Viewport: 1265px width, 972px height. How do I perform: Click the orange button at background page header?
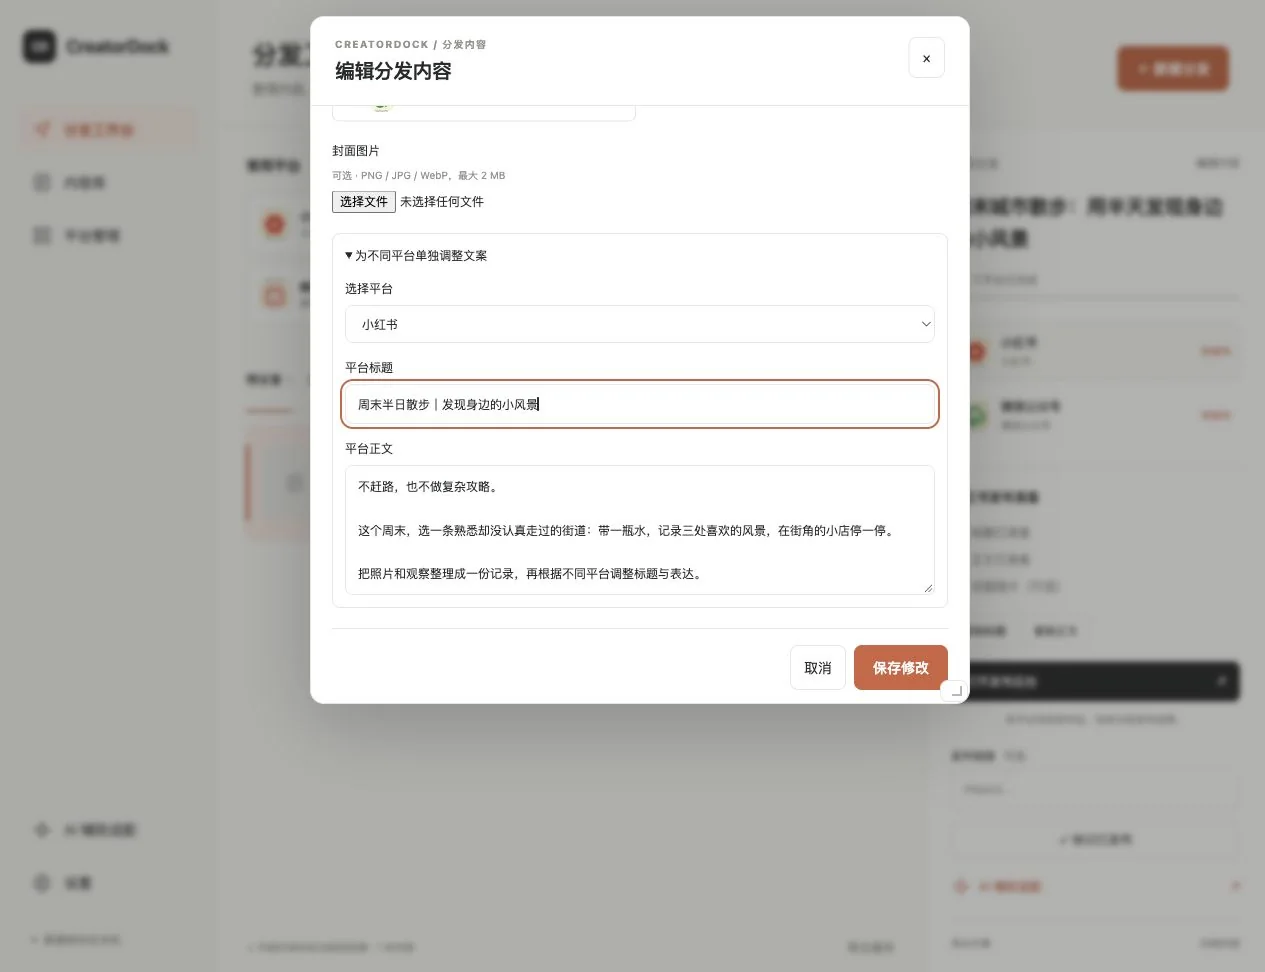[1173, 69]
